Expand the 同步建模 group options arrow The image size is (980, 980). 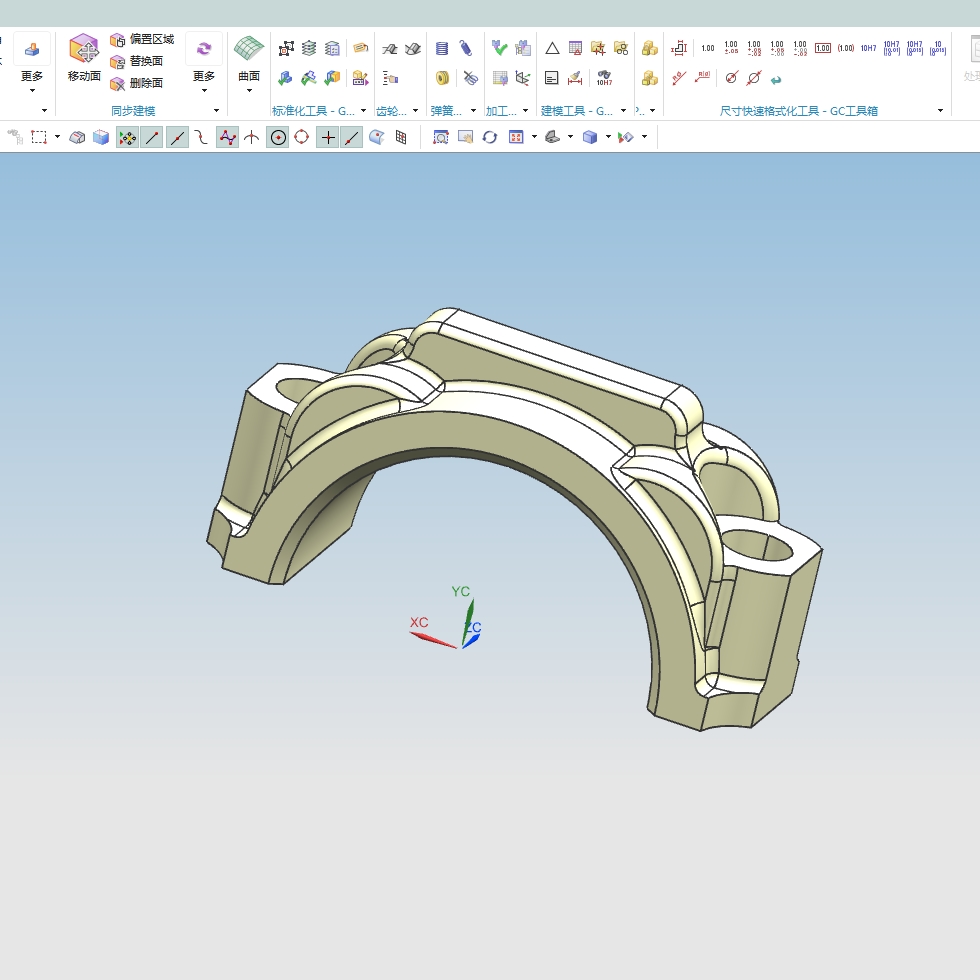click(216, 111)
